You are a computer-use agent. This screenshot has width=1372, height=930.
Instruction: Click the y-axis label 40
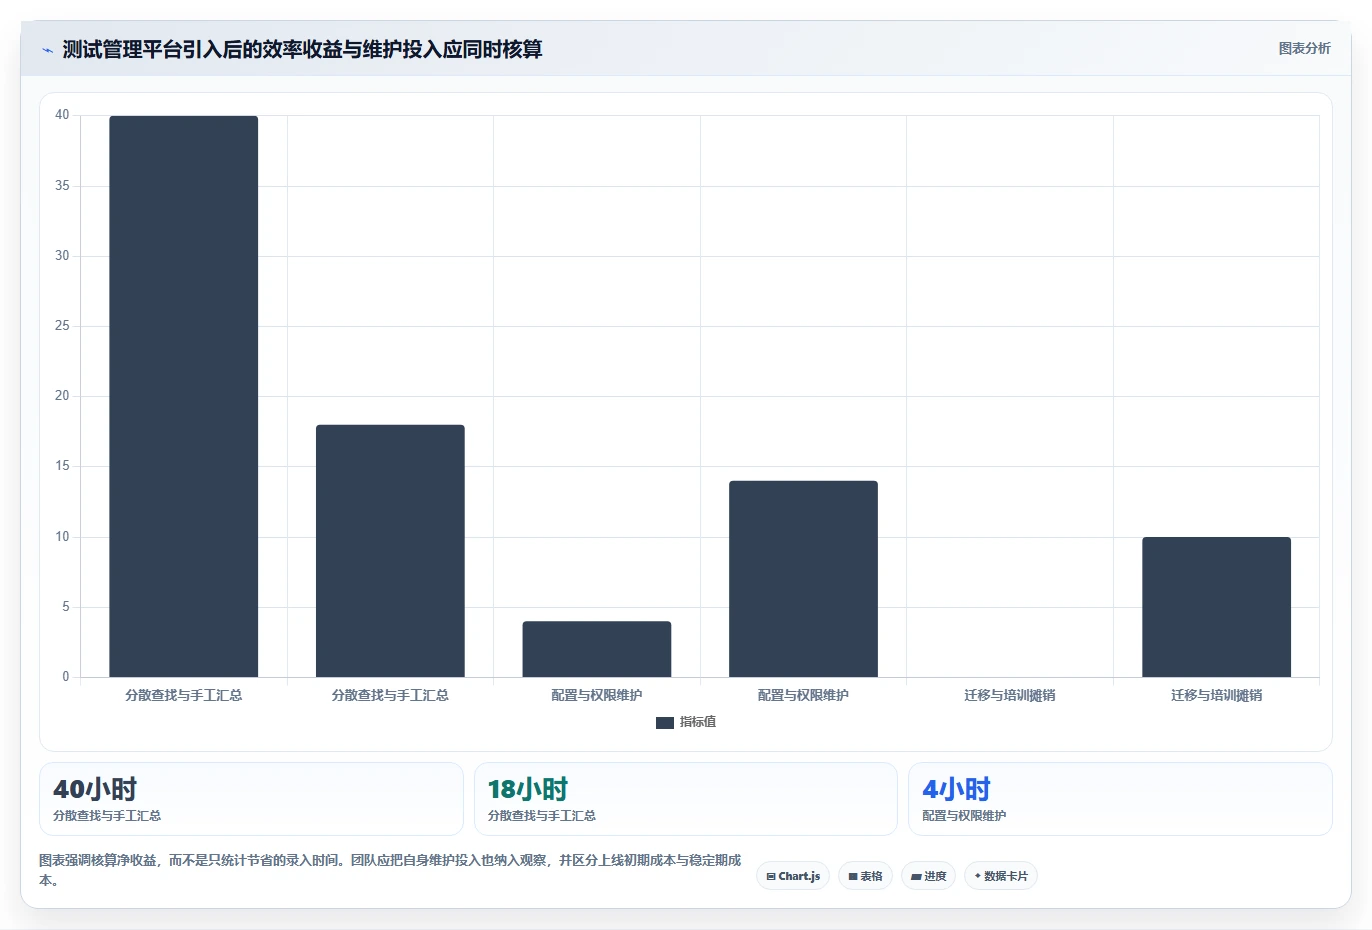(x=62, y=115)
